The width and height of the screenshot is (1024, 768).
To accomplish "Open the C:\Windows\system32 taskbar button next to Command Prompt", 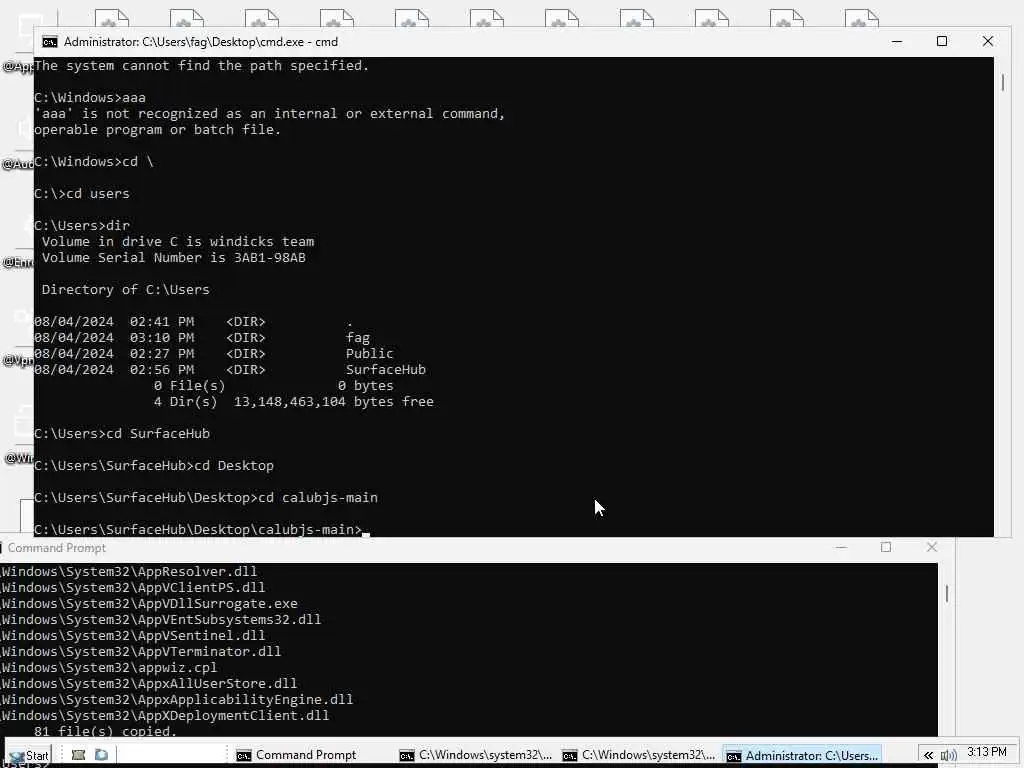I will (475, 755).
